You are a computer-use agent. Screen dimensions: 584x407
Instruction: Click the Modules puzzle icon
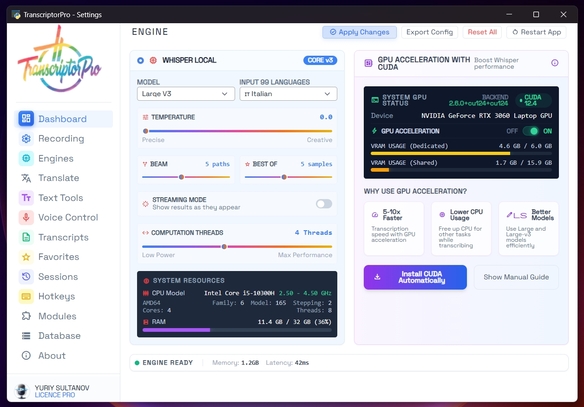click(x=26, y=316)
